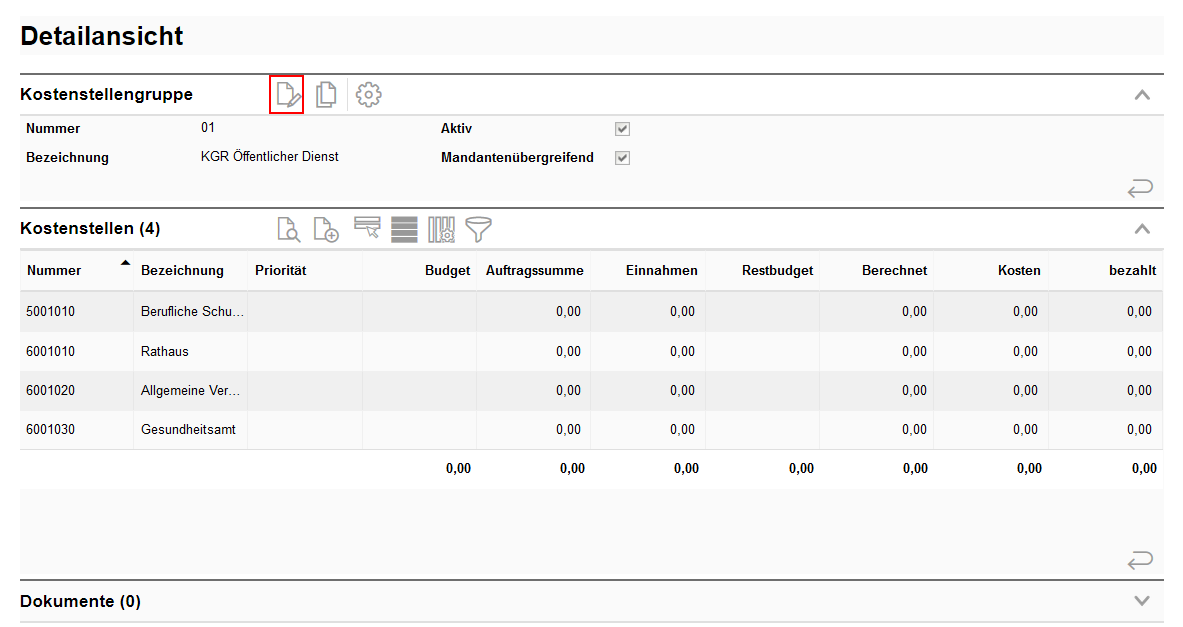Click the copy Kostenstellengruppe icon

[x=326, y=95]
